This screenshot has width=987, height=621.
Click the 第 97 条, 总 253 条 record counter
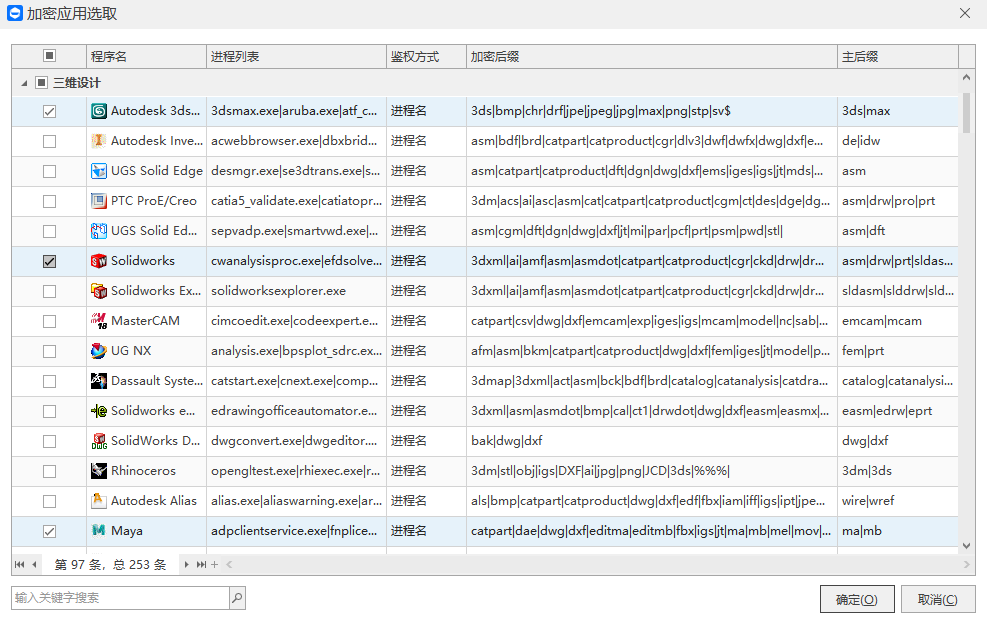pyautogui.click(x=110, y=564)
